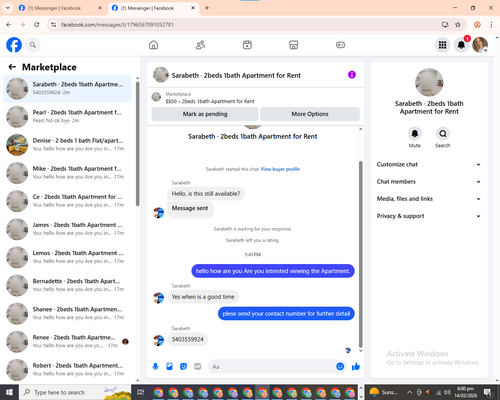The width and height of the screenshot is (500, 400).
Task: Click the purple conversation info icon
Action: pos(352,75)
